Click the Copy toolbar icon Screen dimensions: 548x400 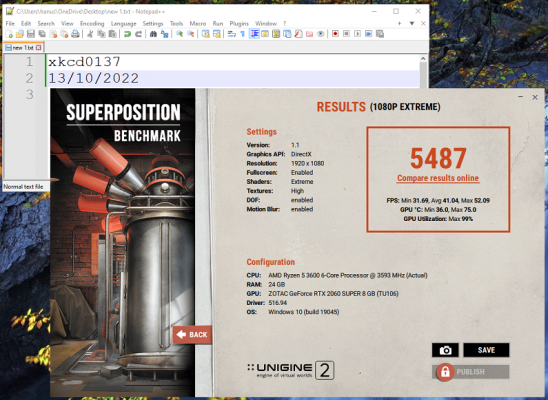pos(101,34)
